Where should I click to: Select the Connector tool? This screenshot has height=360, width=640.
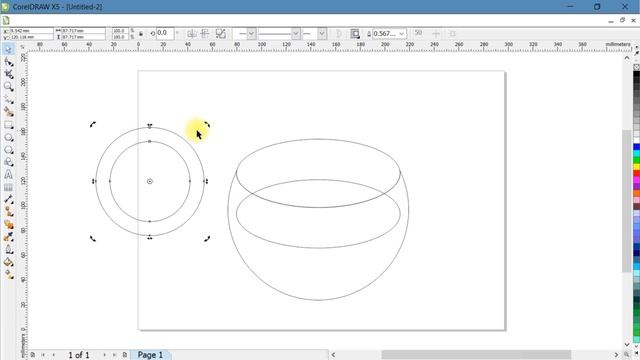(8, 212)
